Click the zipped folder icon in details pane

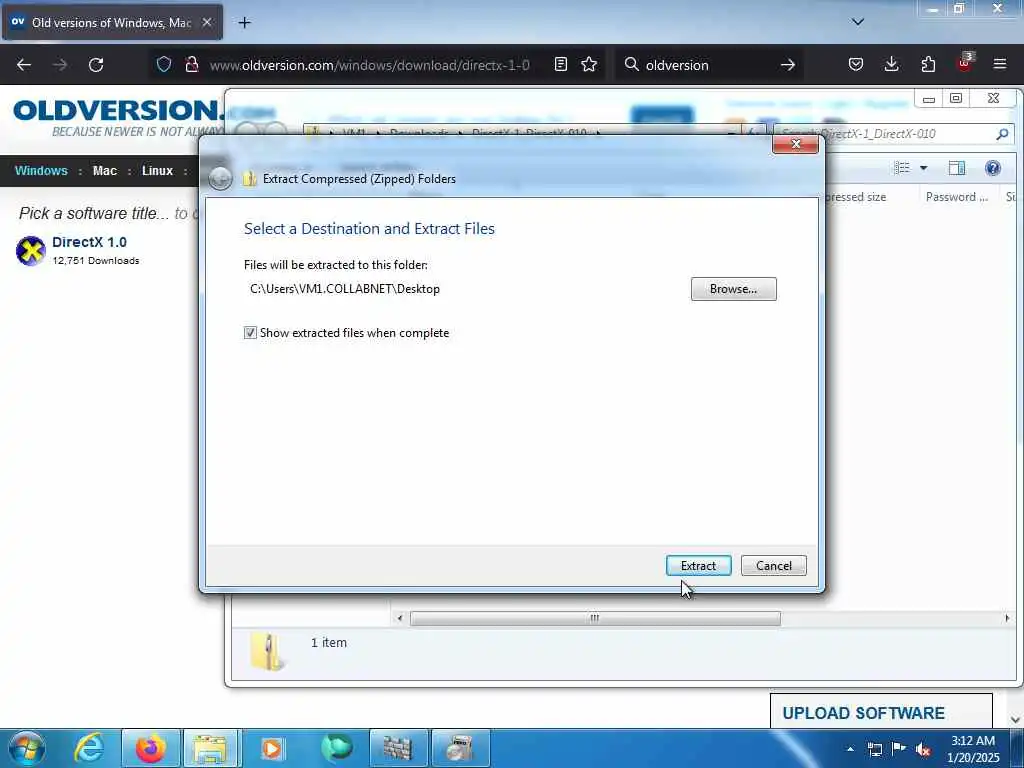click(x=266, y=652)
